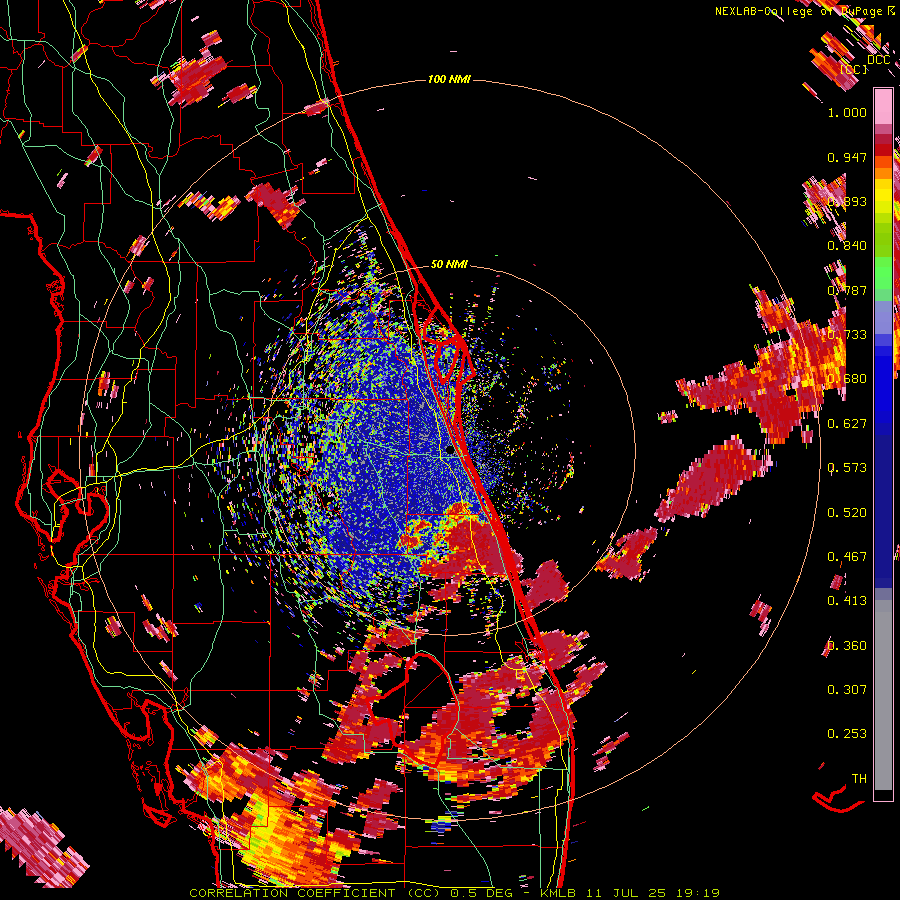900x900 pixels.
Task: Pick the light pink top color bar segment
Action: coord(883,106)
